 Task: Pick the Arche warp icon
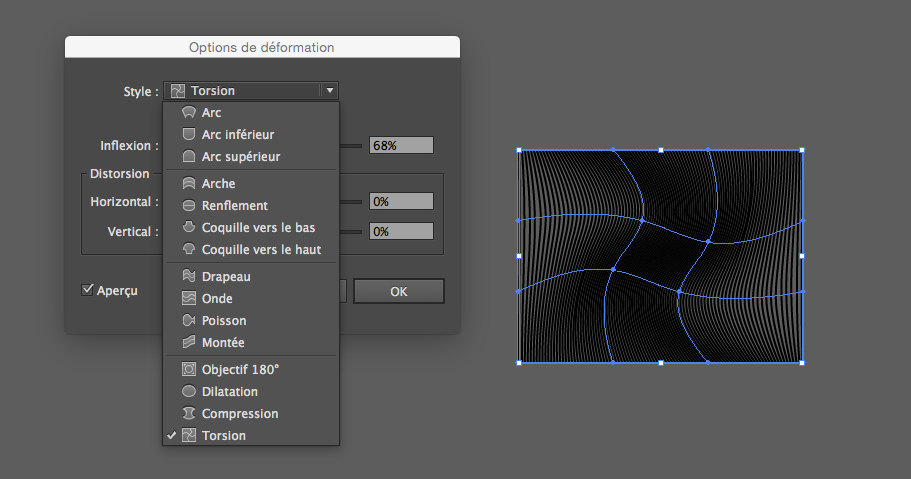[x=188, y=184]
